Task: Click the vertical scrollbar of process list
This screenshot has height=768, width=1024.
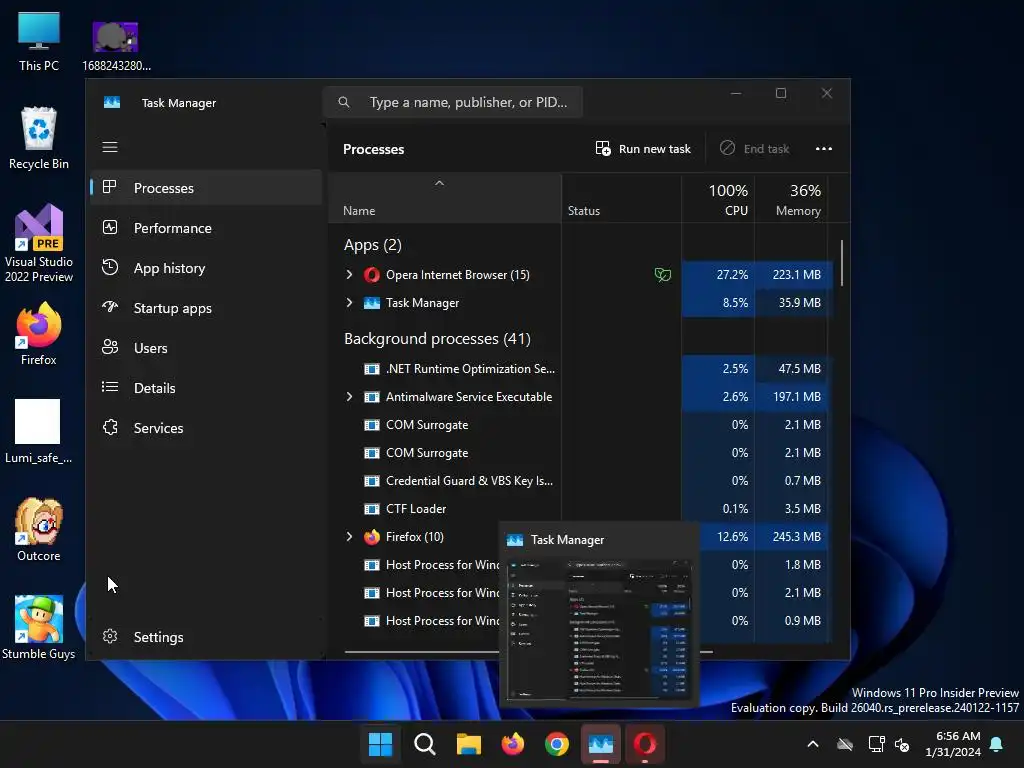Action: (842, 263)
